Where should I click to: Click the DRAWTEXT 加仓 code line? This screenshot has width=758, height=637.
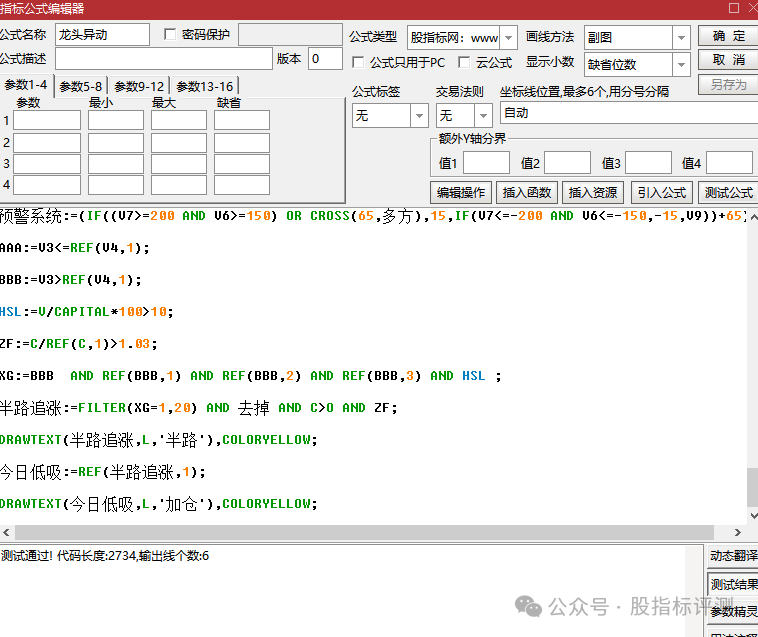point(159,504)
